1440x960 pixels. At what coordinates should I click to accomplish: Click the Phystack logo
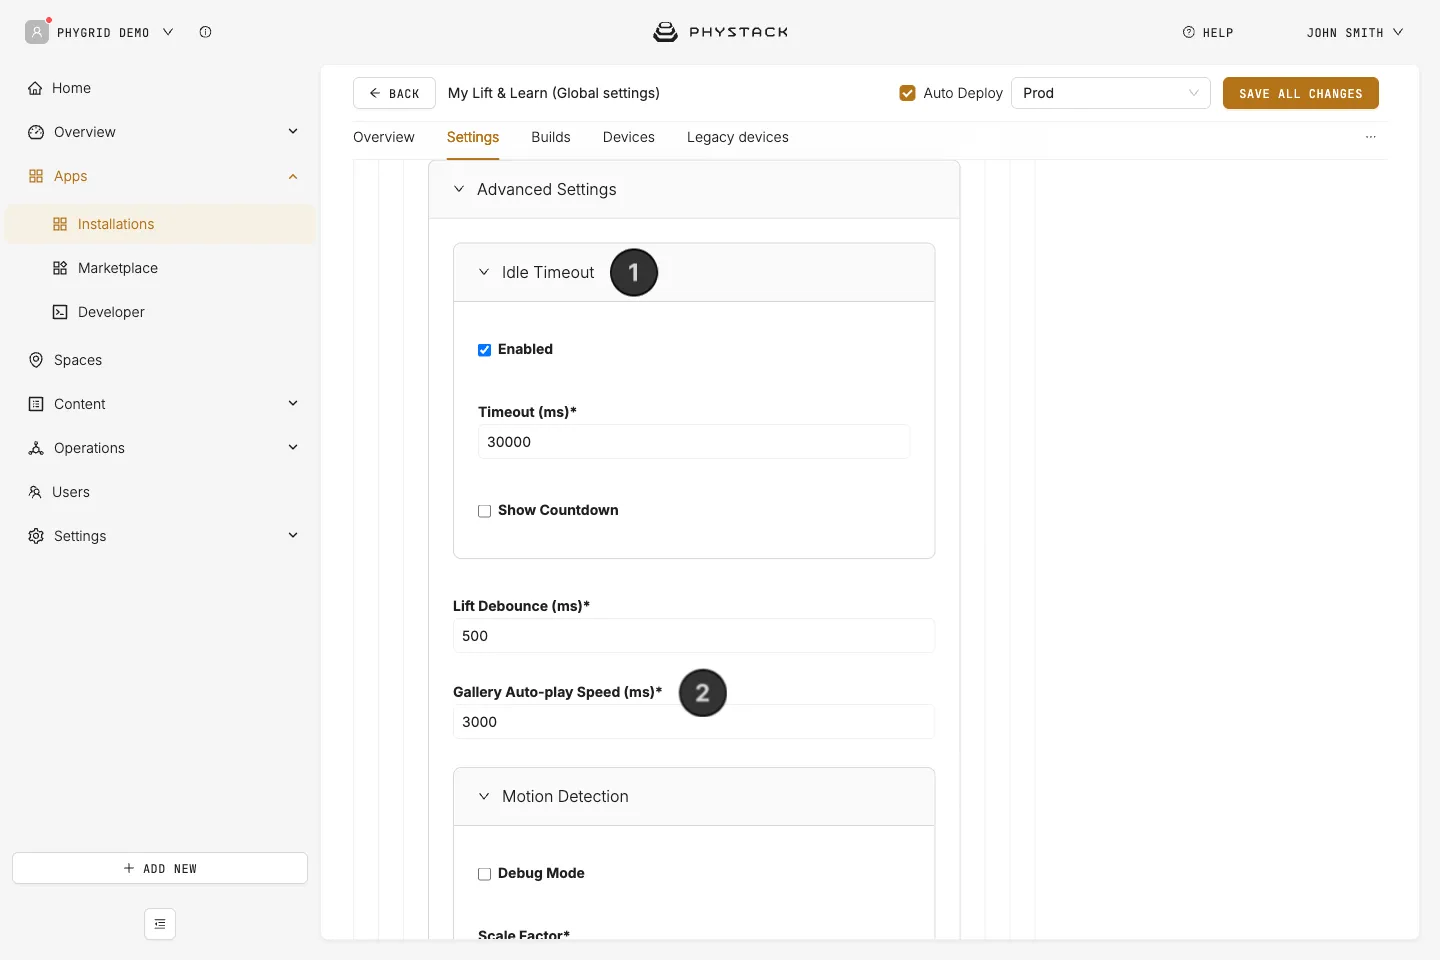tap(720, 32)
